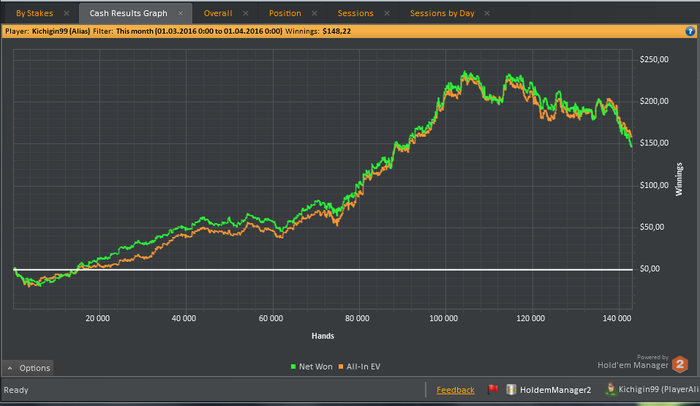Viewport: 700px width, 406px height.
Task: Close the By Stakes tab
Action: pyautogui.click(x=65, y=14)
